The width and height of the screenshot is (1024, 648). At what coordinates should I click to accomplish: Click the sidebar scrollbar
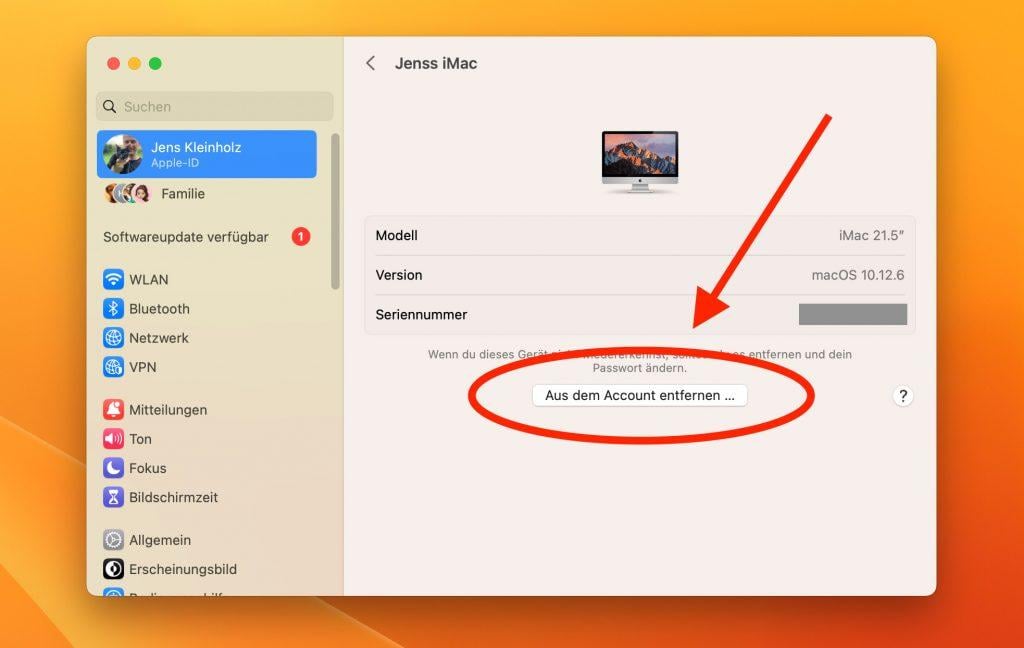(x=335, y=211)
